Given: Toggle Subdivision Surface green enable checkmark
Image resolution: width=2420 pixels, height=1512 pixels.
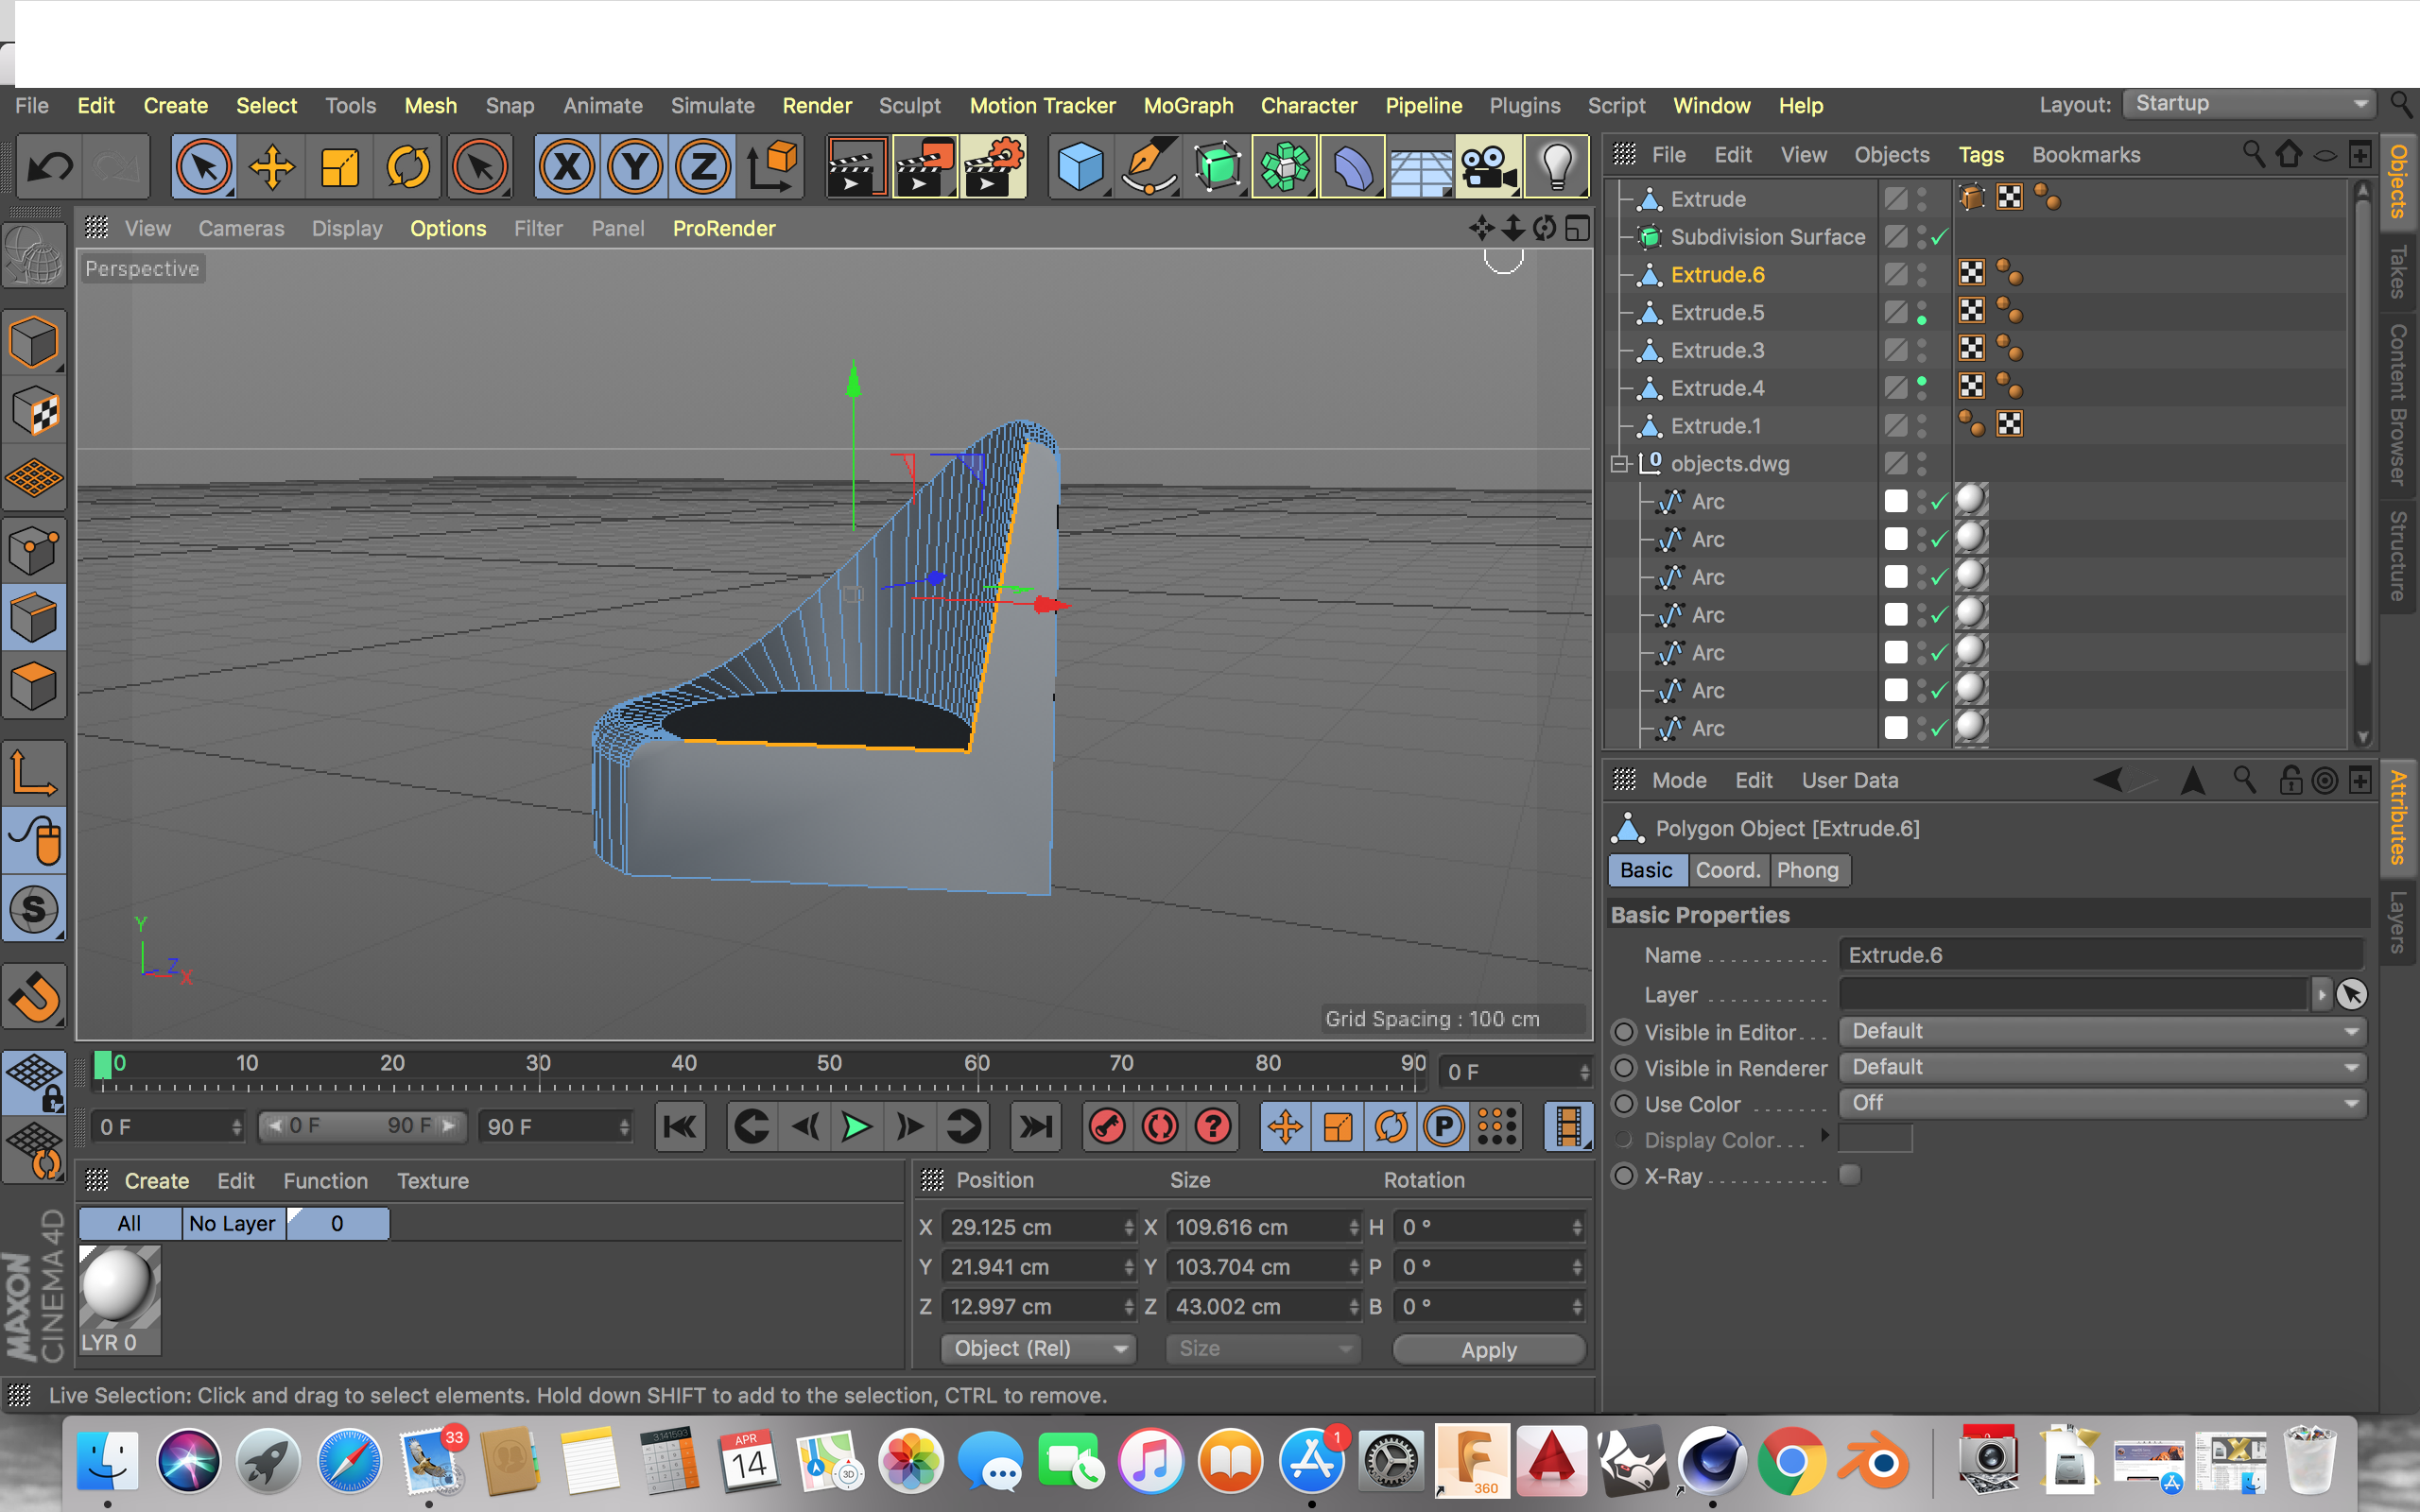Looking at the screenshot, I should coord(1939,237).
